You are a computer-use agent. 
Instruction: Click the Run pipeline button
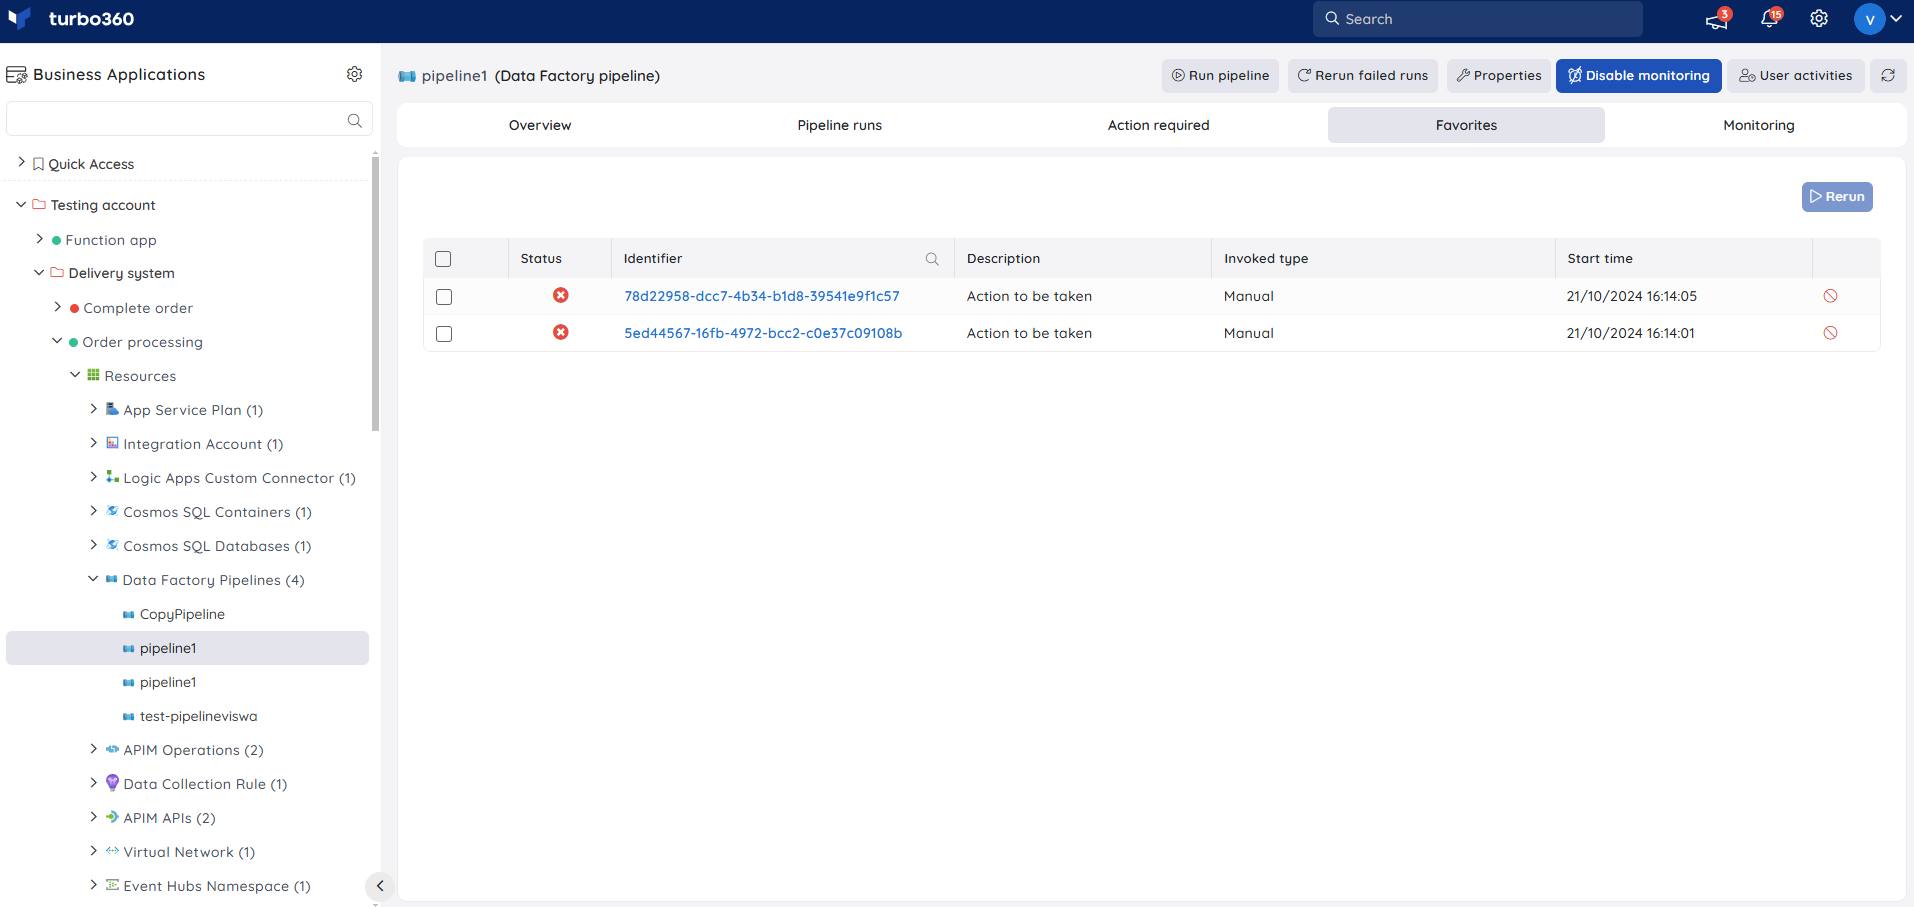tap(1220, 76)
